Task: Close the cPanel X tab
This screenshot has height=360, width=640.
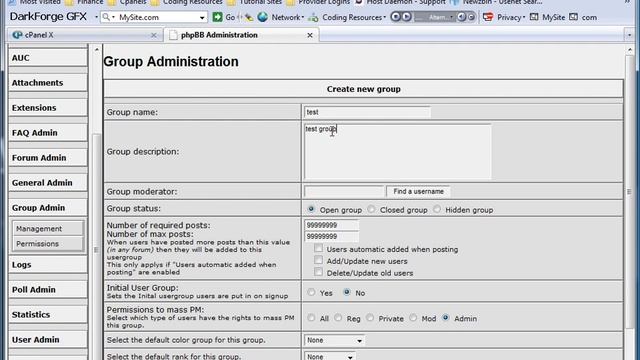Action: (x=153, y=36)
